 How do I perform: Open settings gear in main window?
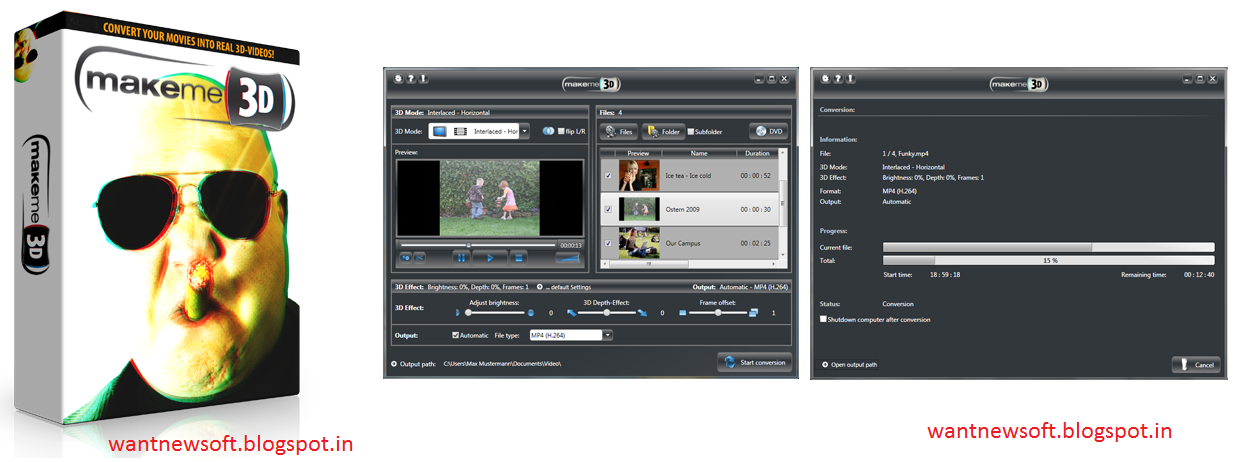[x=398, y=78]
